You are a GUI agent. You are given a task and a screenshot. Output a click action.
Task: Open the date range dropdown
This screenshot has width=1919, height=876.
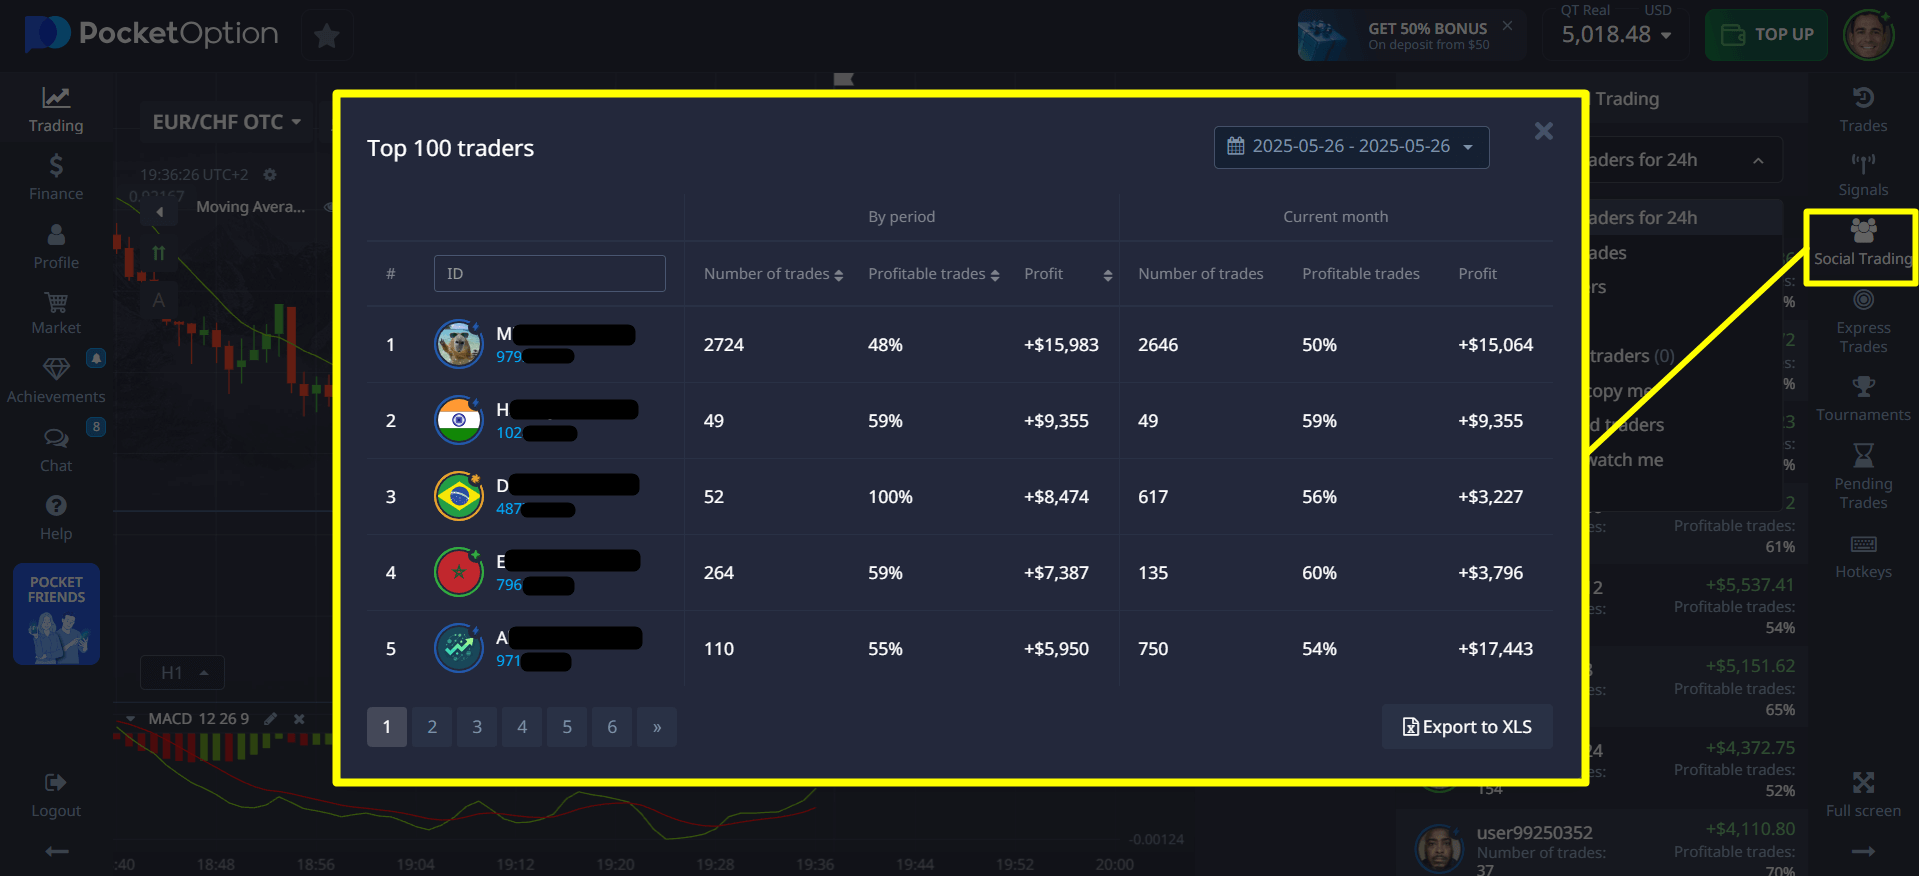(x=1351, y=147)
